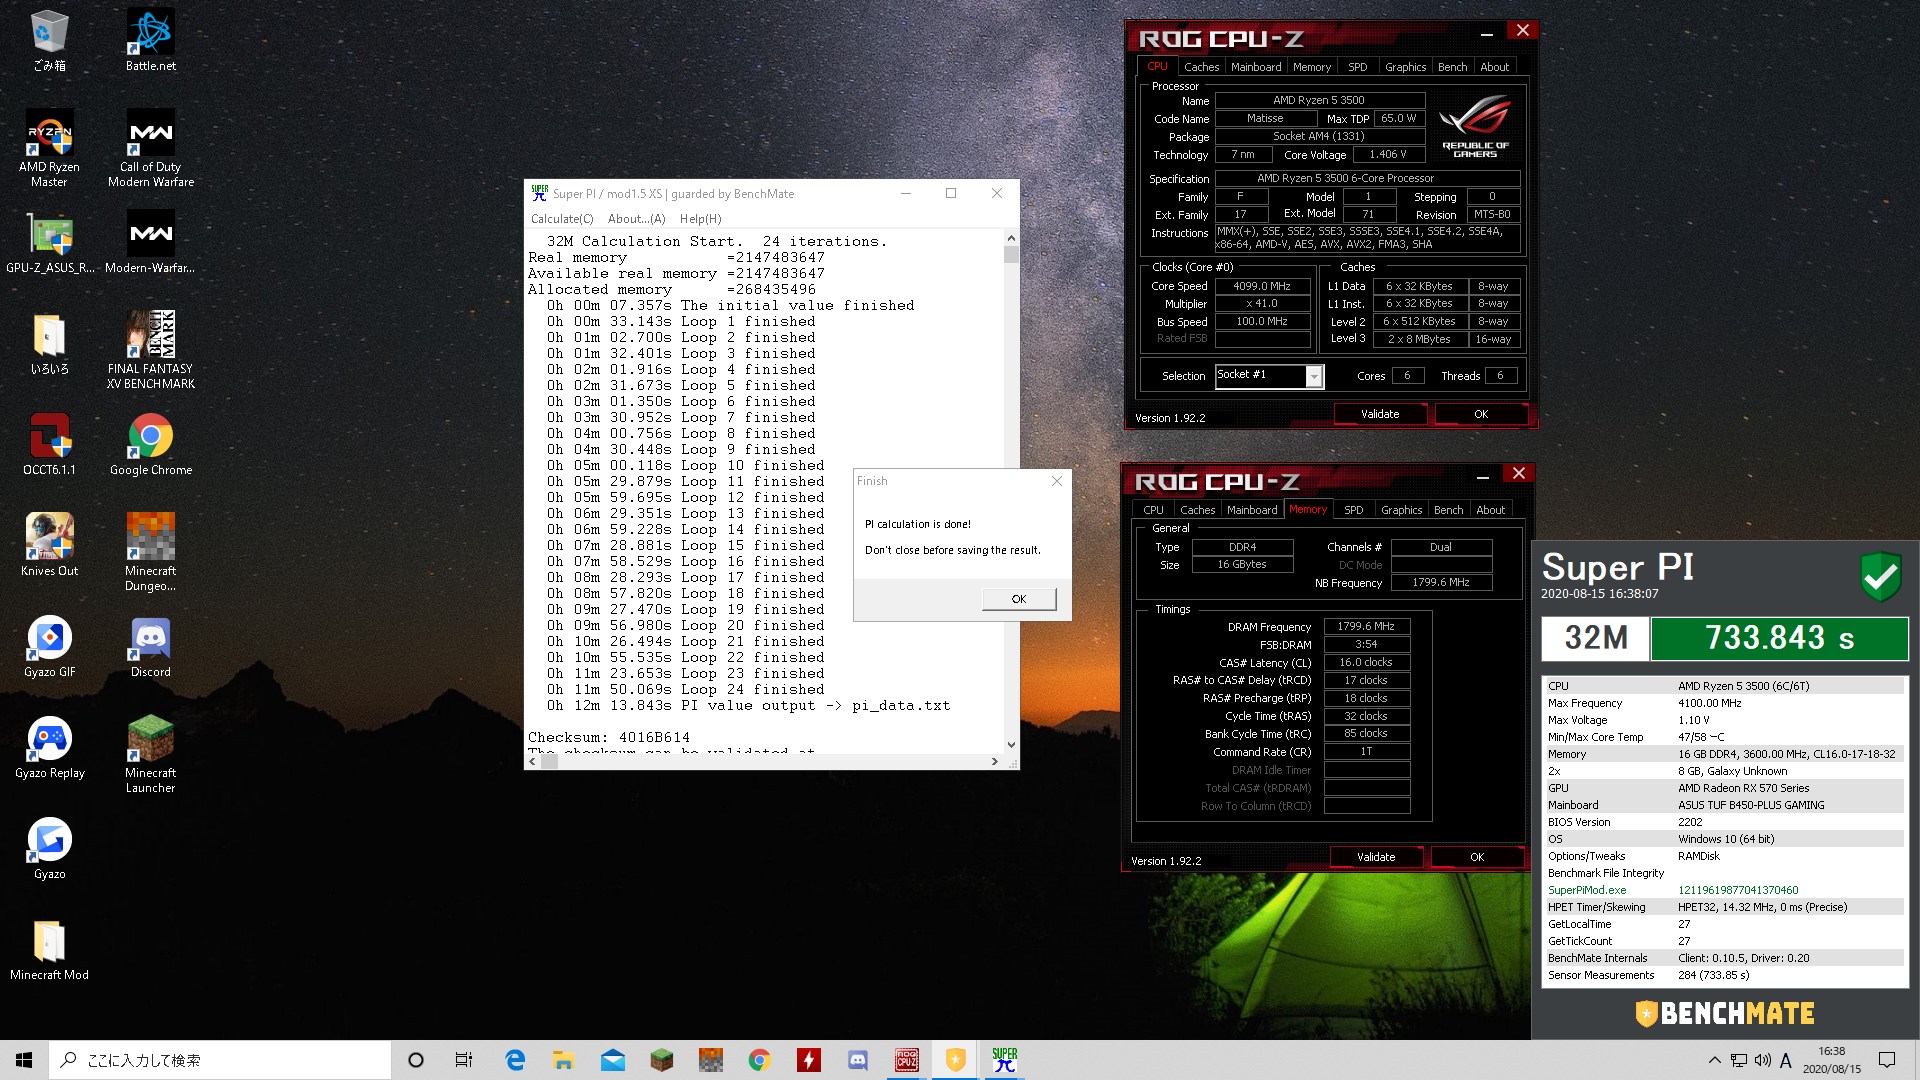
Task: Switch to SPD tab in lower CPU-Z
Action: pos(1353,510)
